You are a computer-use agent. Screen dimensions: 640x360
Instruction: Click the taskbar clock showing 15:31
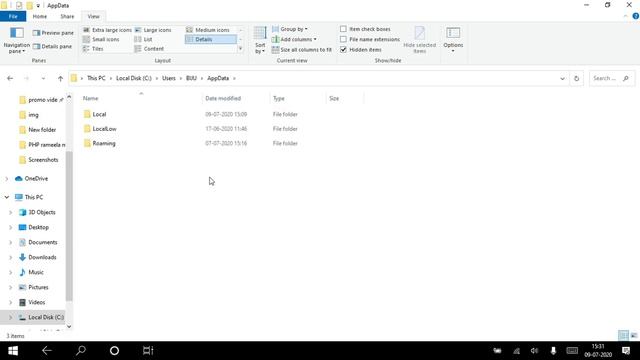click(x=598, y=351)
